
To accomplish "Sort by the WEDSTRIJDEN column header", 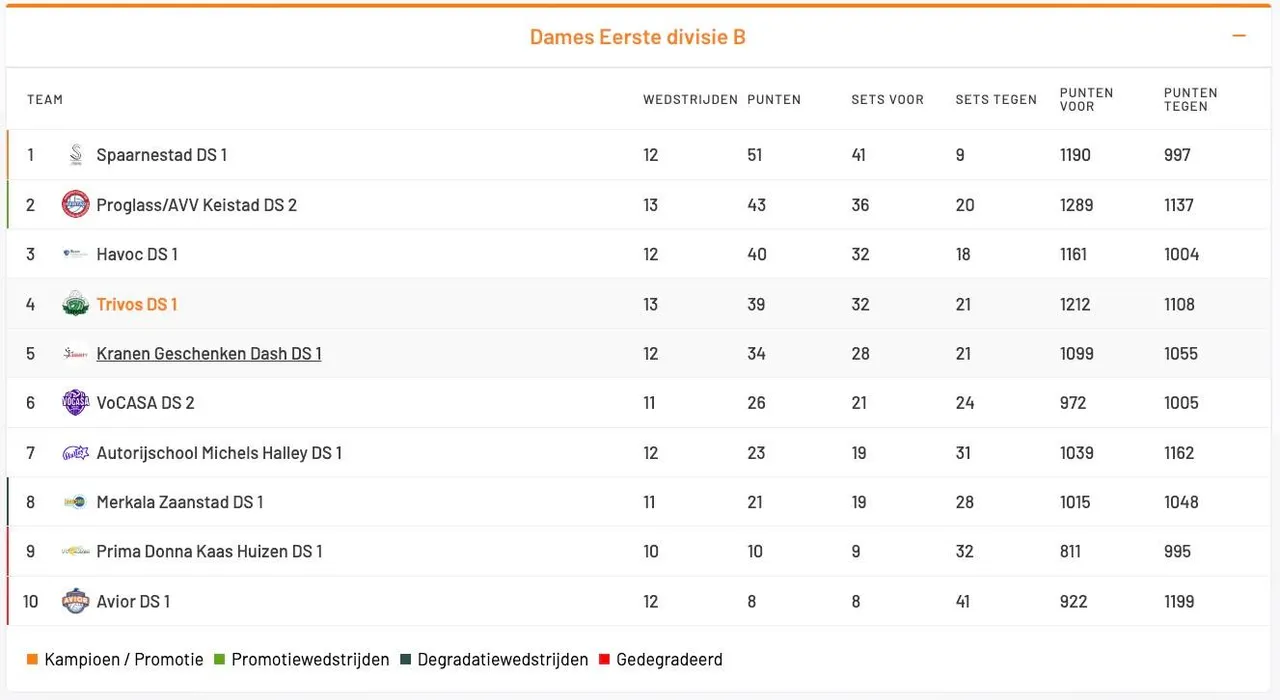I will tap(690, 99).
